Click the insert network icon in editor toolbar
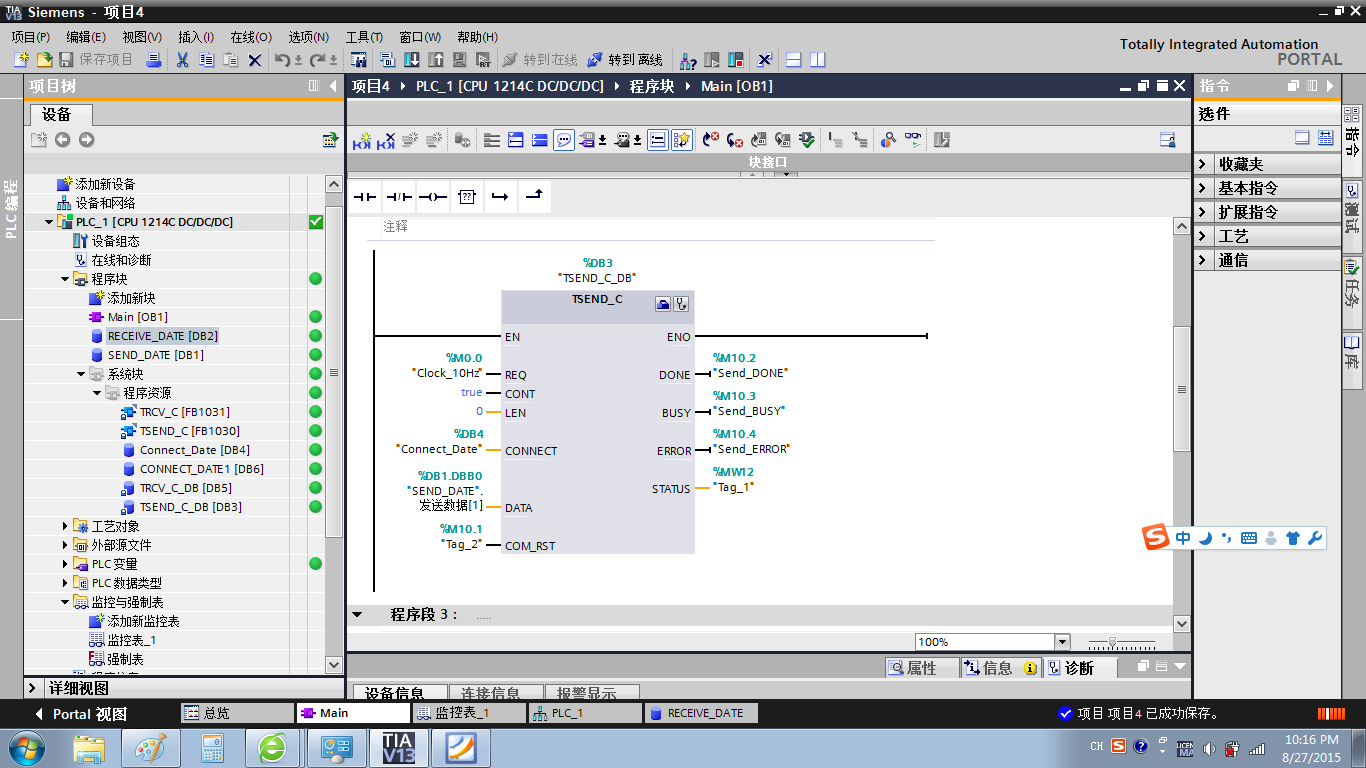This screenshot has width=1366, height=768. tap(361, 140)
